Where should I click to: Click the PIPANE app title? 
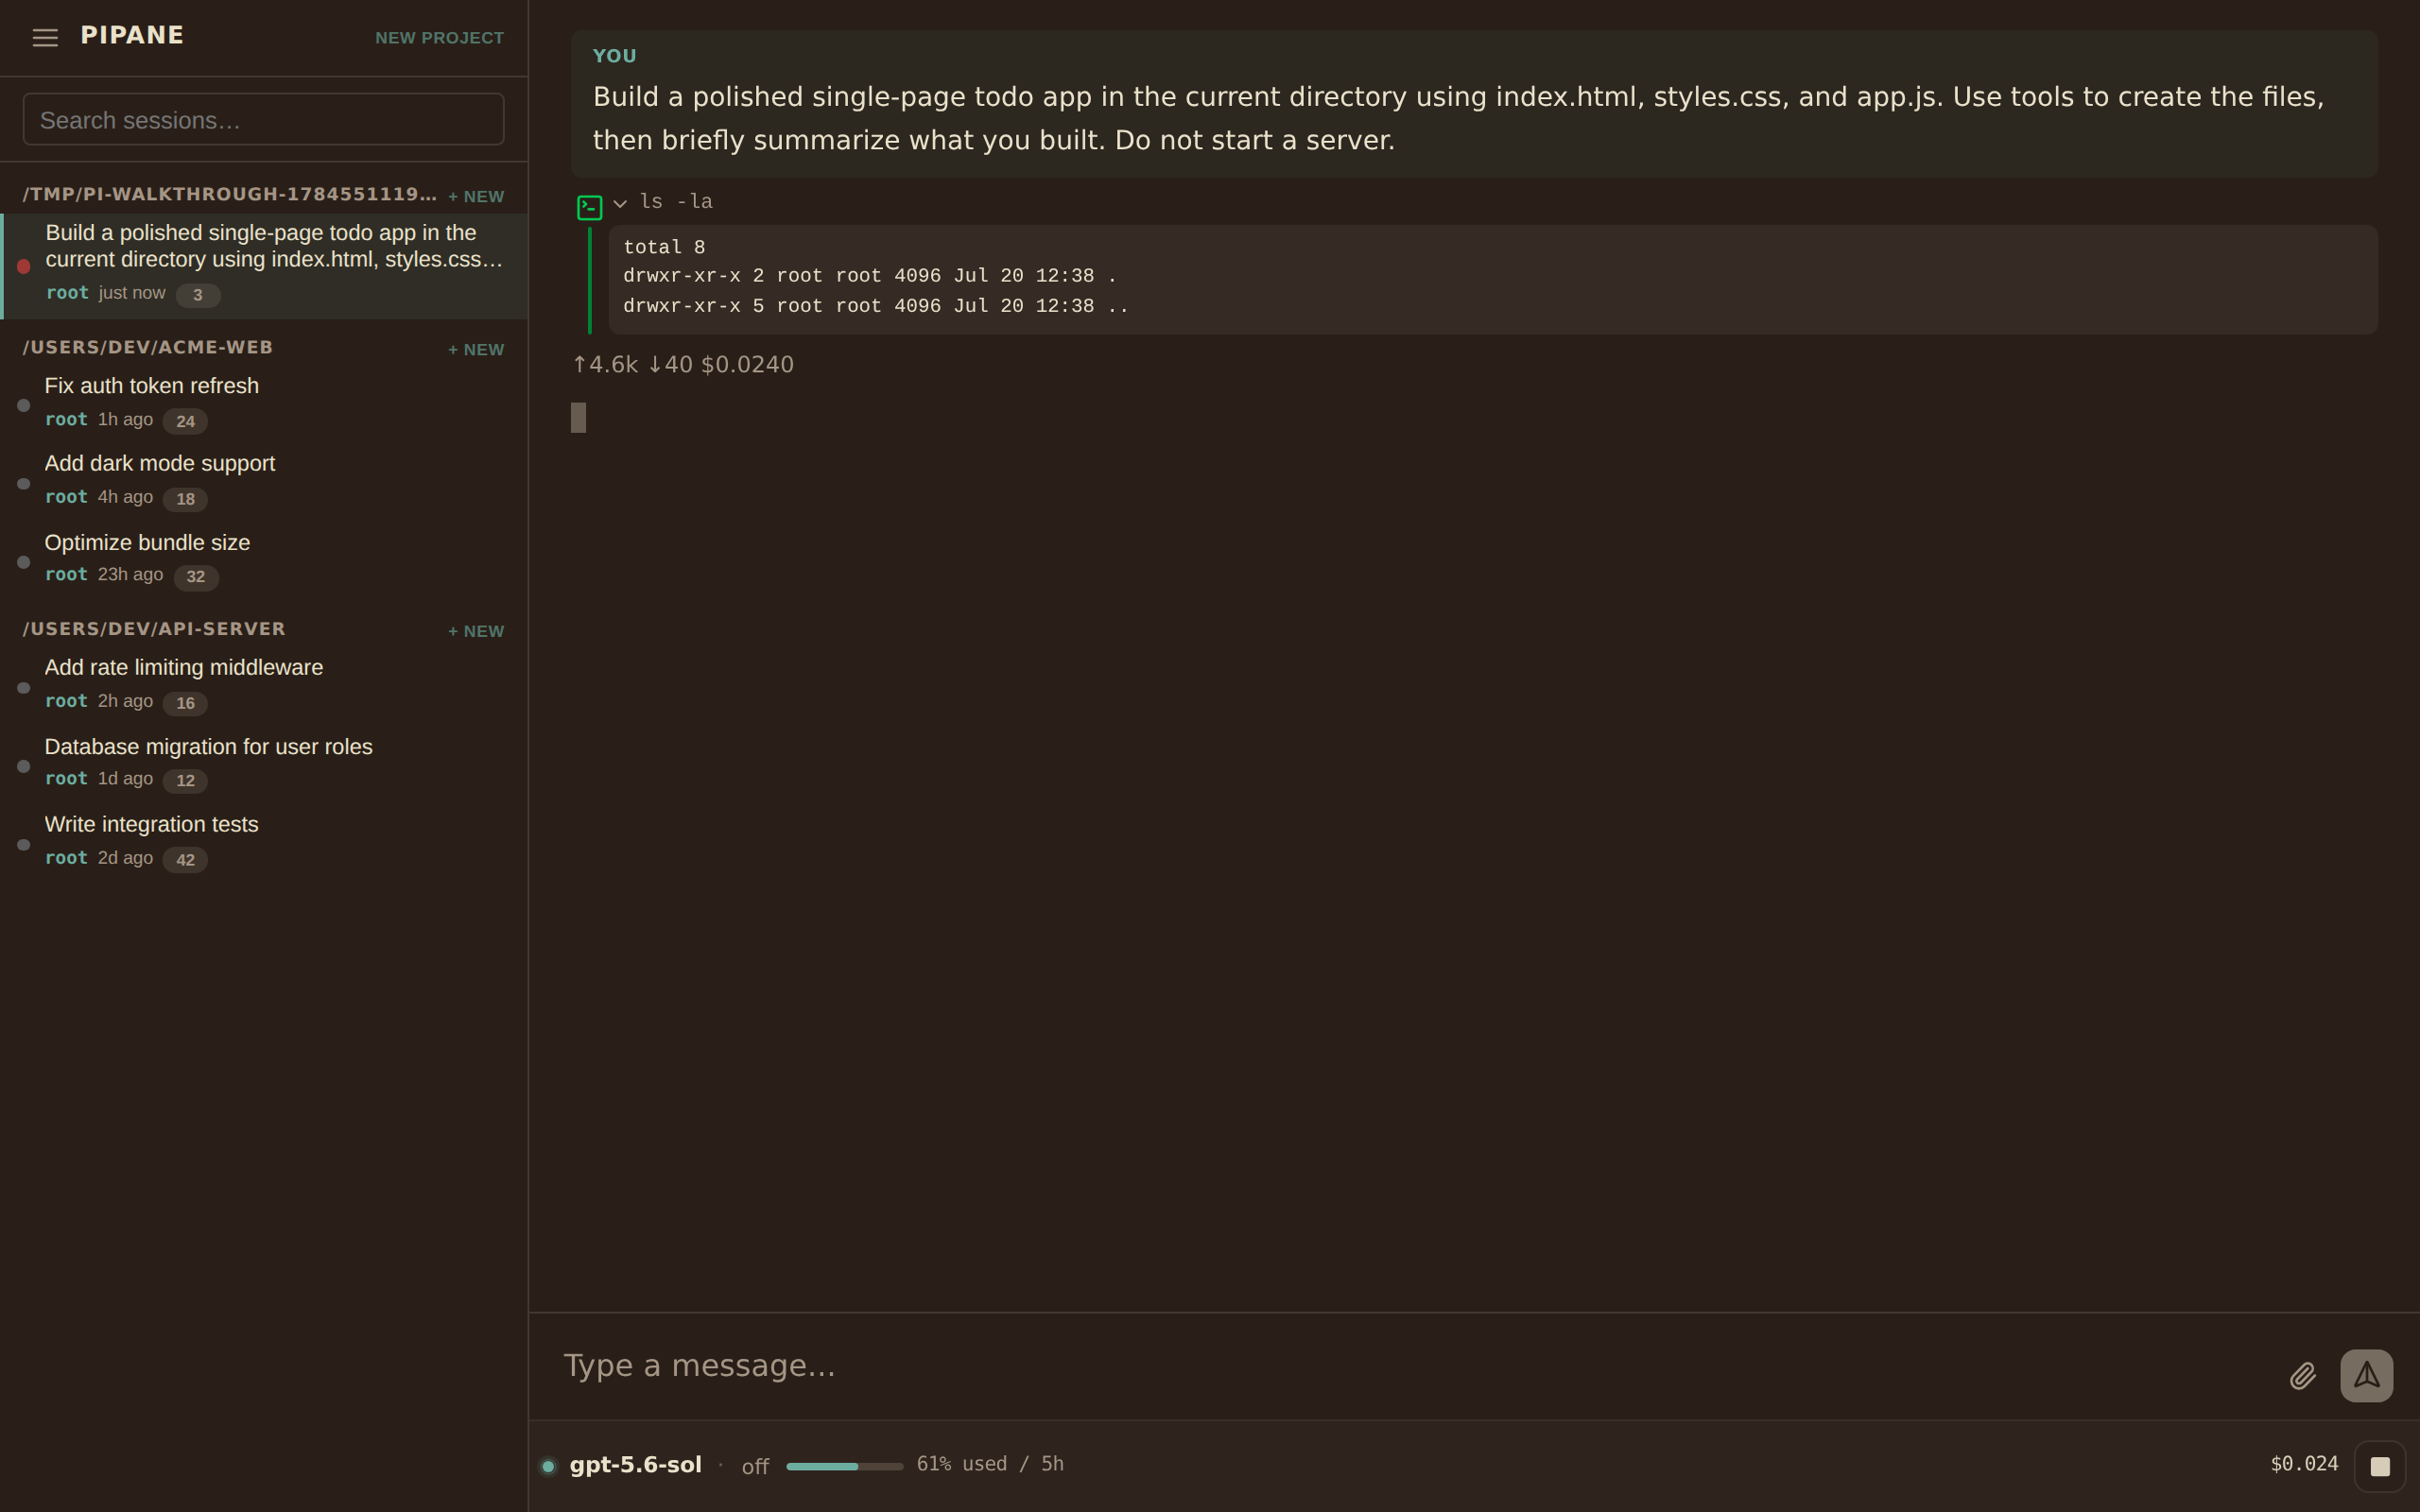[132, 36]
